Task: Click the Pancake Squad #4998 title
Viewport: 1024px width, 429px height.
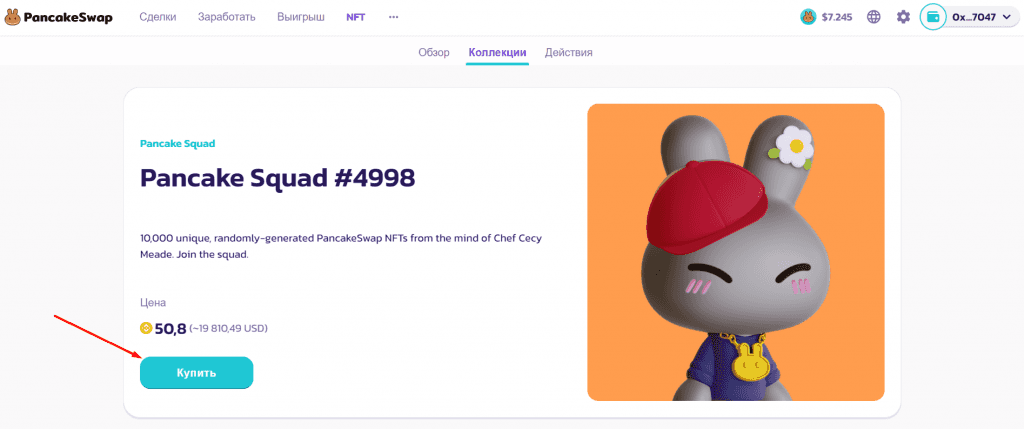Action: 278,178
